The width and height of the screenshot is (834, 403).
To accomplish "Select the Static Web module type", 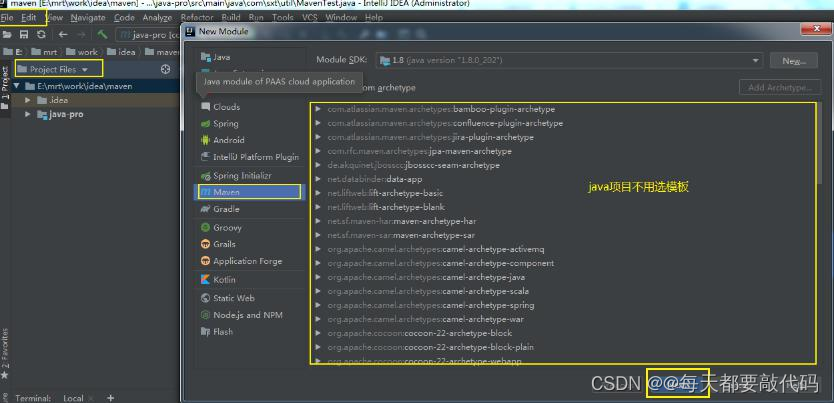I will 227,298.
